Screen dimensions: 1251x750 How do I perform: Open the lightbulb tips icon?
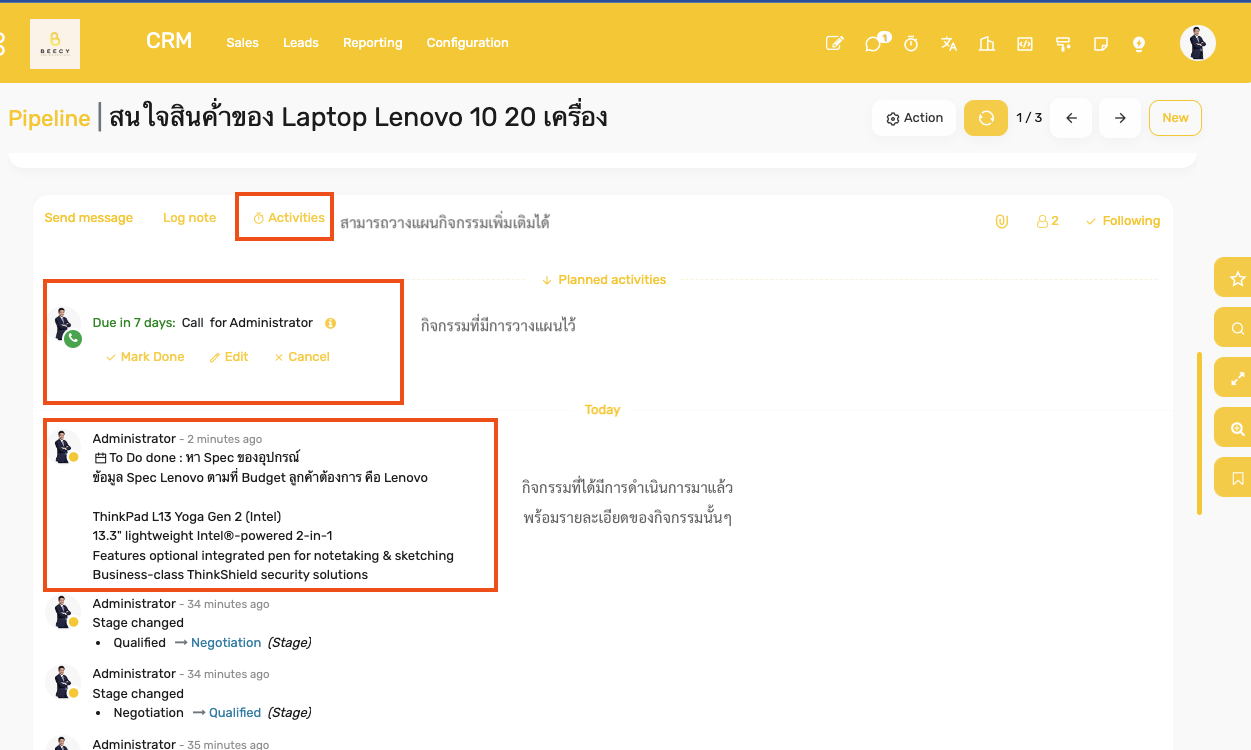[x=1138, y=43]
